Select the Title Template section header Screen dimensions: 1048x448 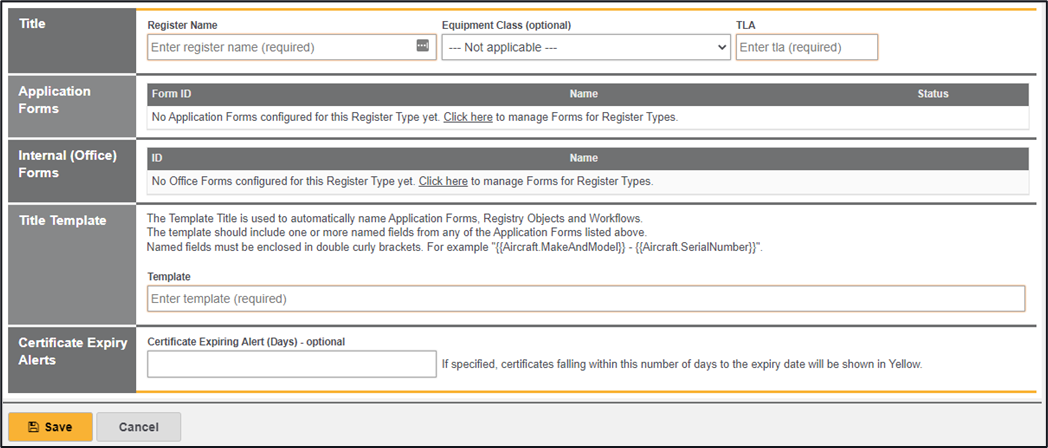point(62,221)
